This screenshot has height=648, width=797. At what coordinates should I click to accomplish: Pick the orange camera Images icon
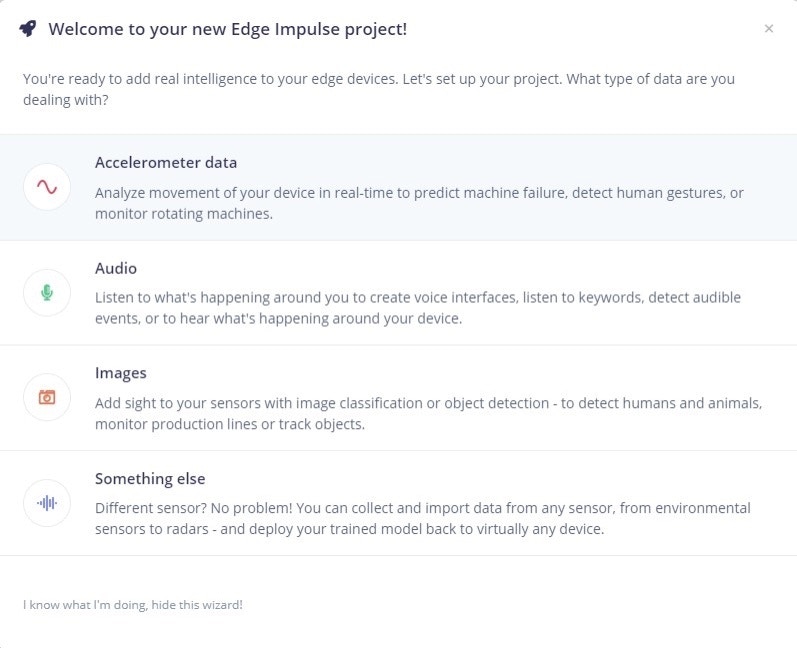coord(47,397)
